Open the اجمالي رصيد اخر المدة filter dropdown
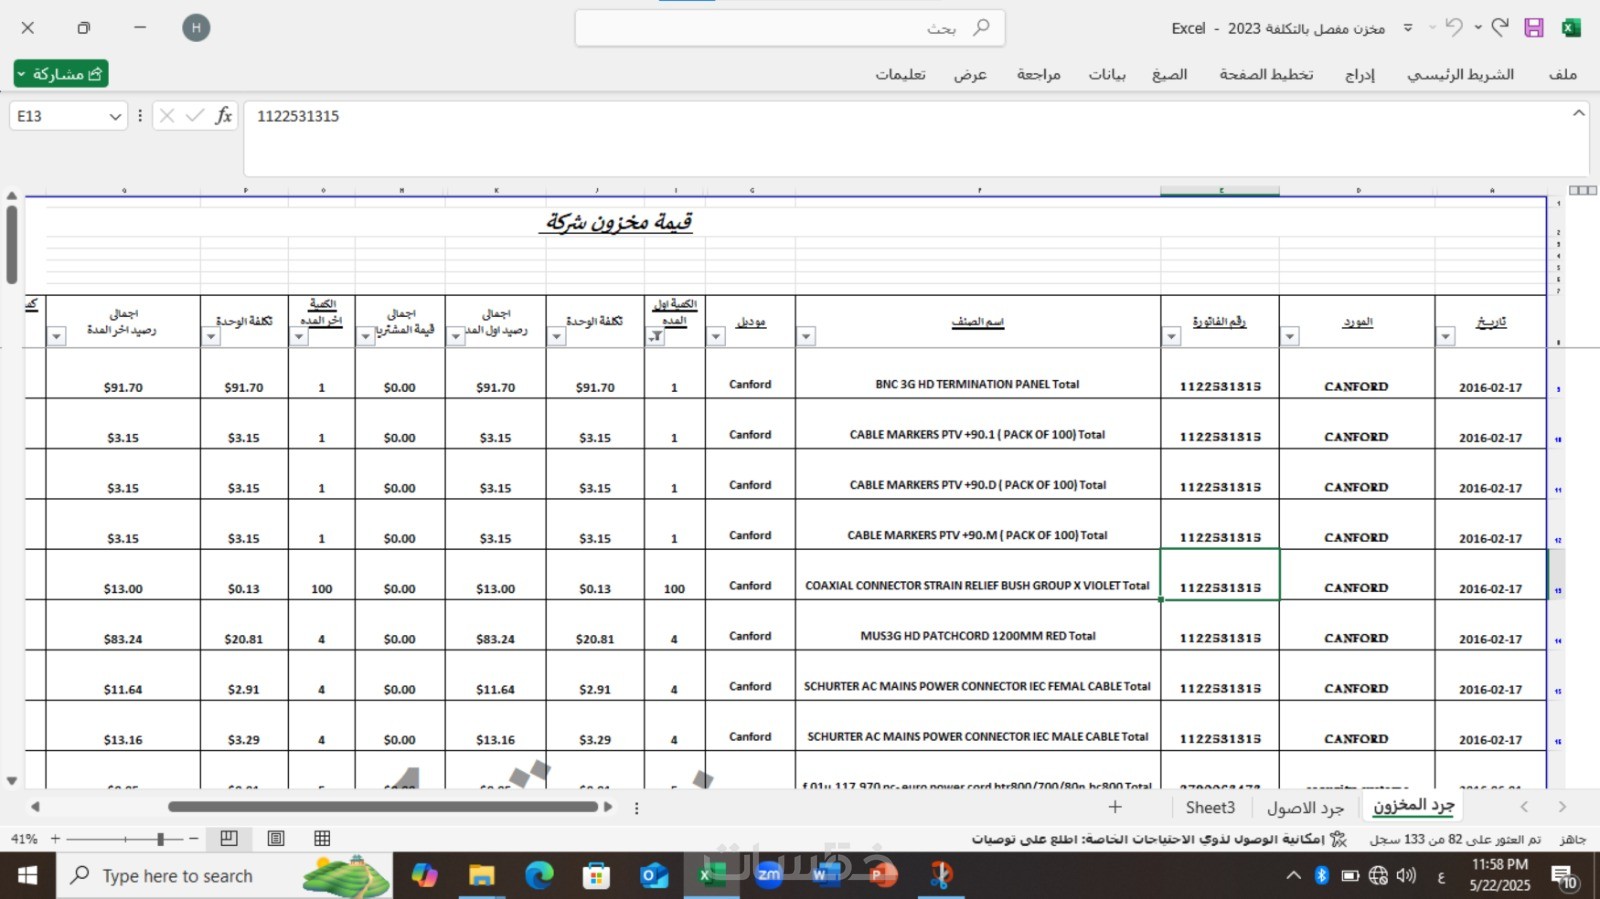The height and width of the screenshot is (899, 1600). point(57,337)
